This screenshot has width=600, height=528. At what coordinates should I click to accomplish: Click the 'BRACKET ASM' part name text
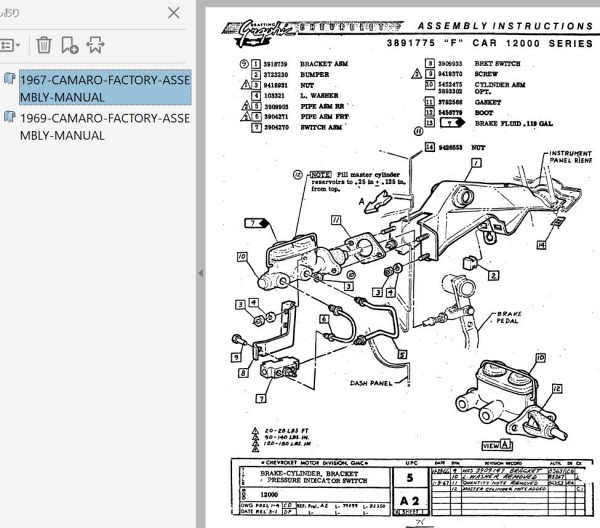[324, 64]
